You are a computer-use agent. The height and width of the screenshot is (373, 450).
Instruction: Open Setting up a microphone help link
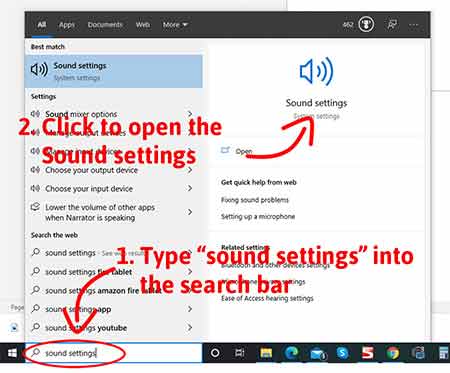tap(258, 217)
